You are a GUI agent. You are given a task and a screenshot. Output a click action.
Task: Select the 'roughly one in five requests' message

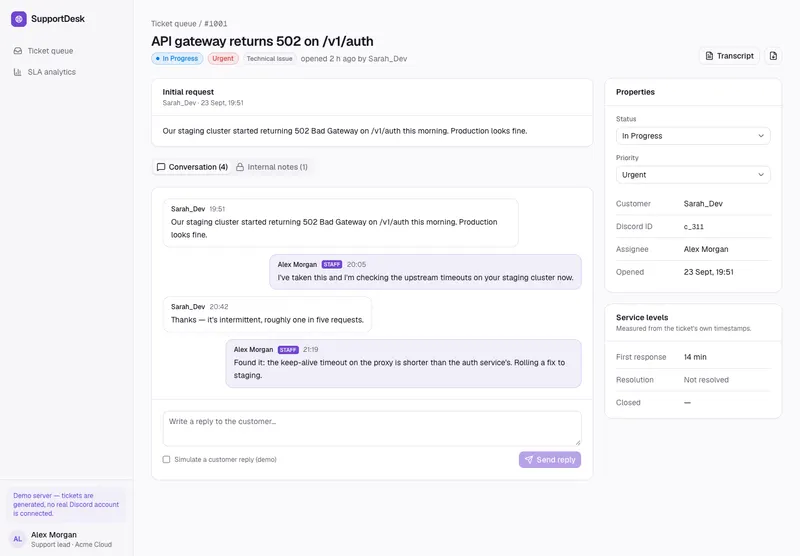267,314
